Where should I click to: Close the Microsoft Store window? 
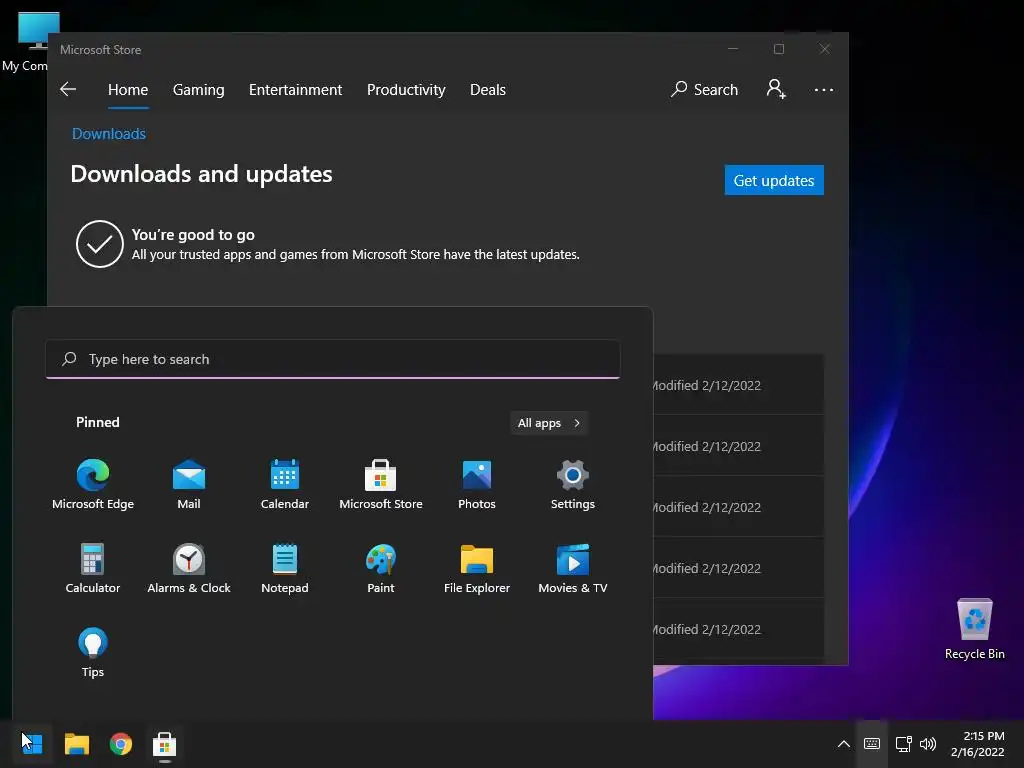825,49
